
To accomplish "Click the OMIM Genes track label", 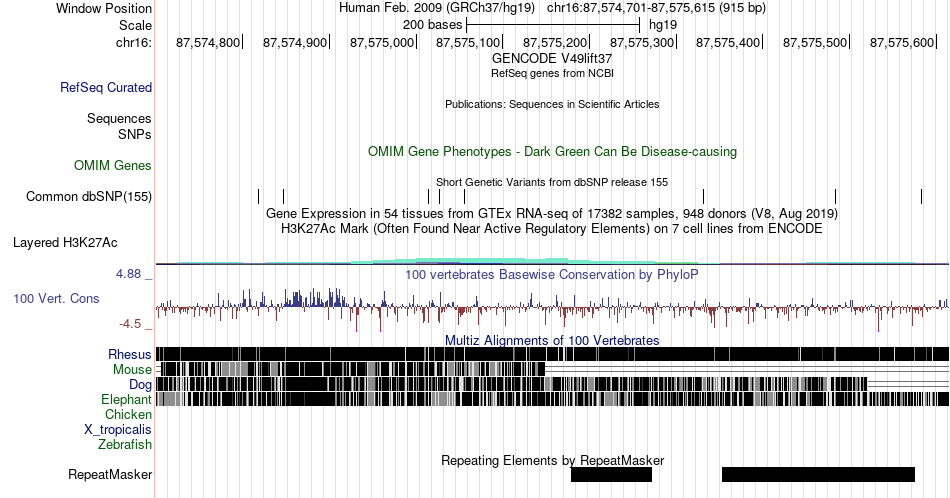I will point(113,165).
